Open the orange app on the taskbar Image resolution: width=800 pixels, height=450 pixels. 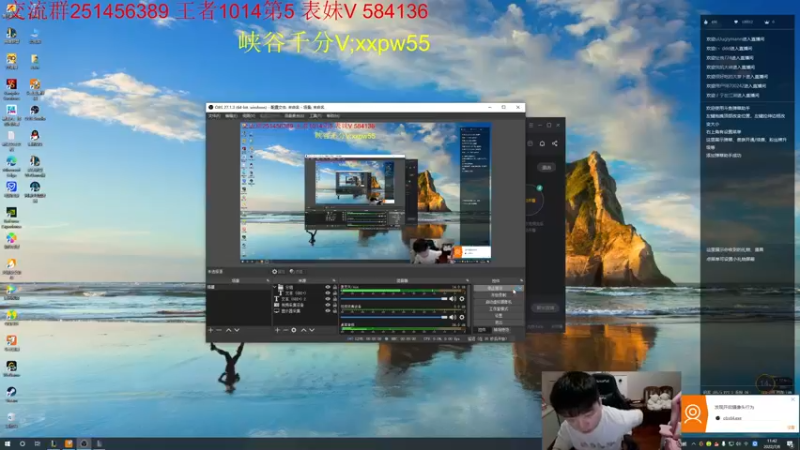[68, 444]
